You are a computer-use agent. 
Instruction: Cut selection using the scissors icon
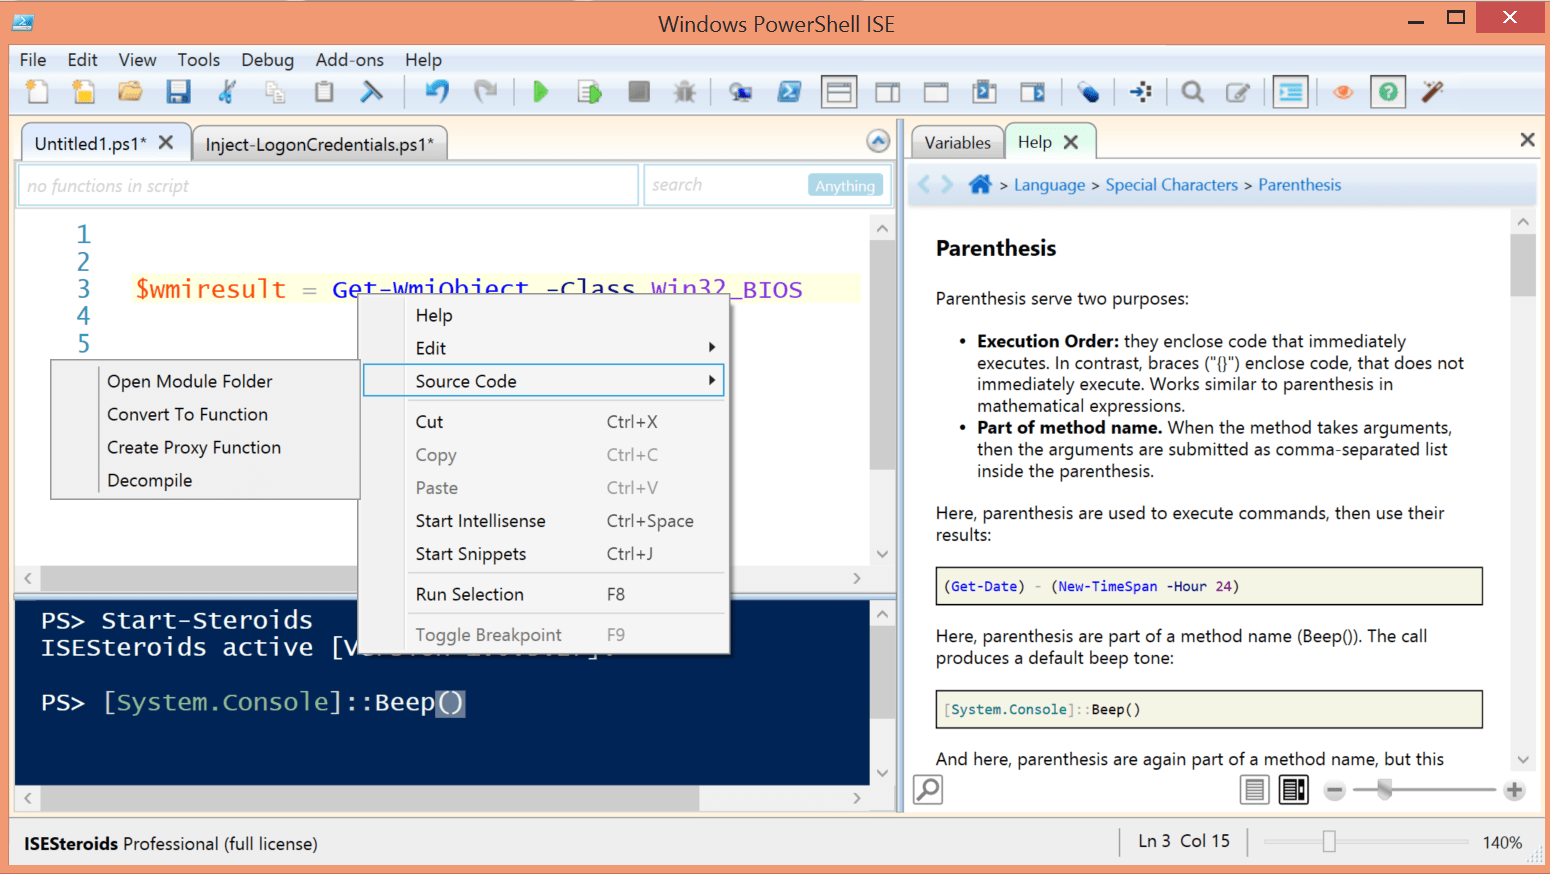[x=227, y=92]
